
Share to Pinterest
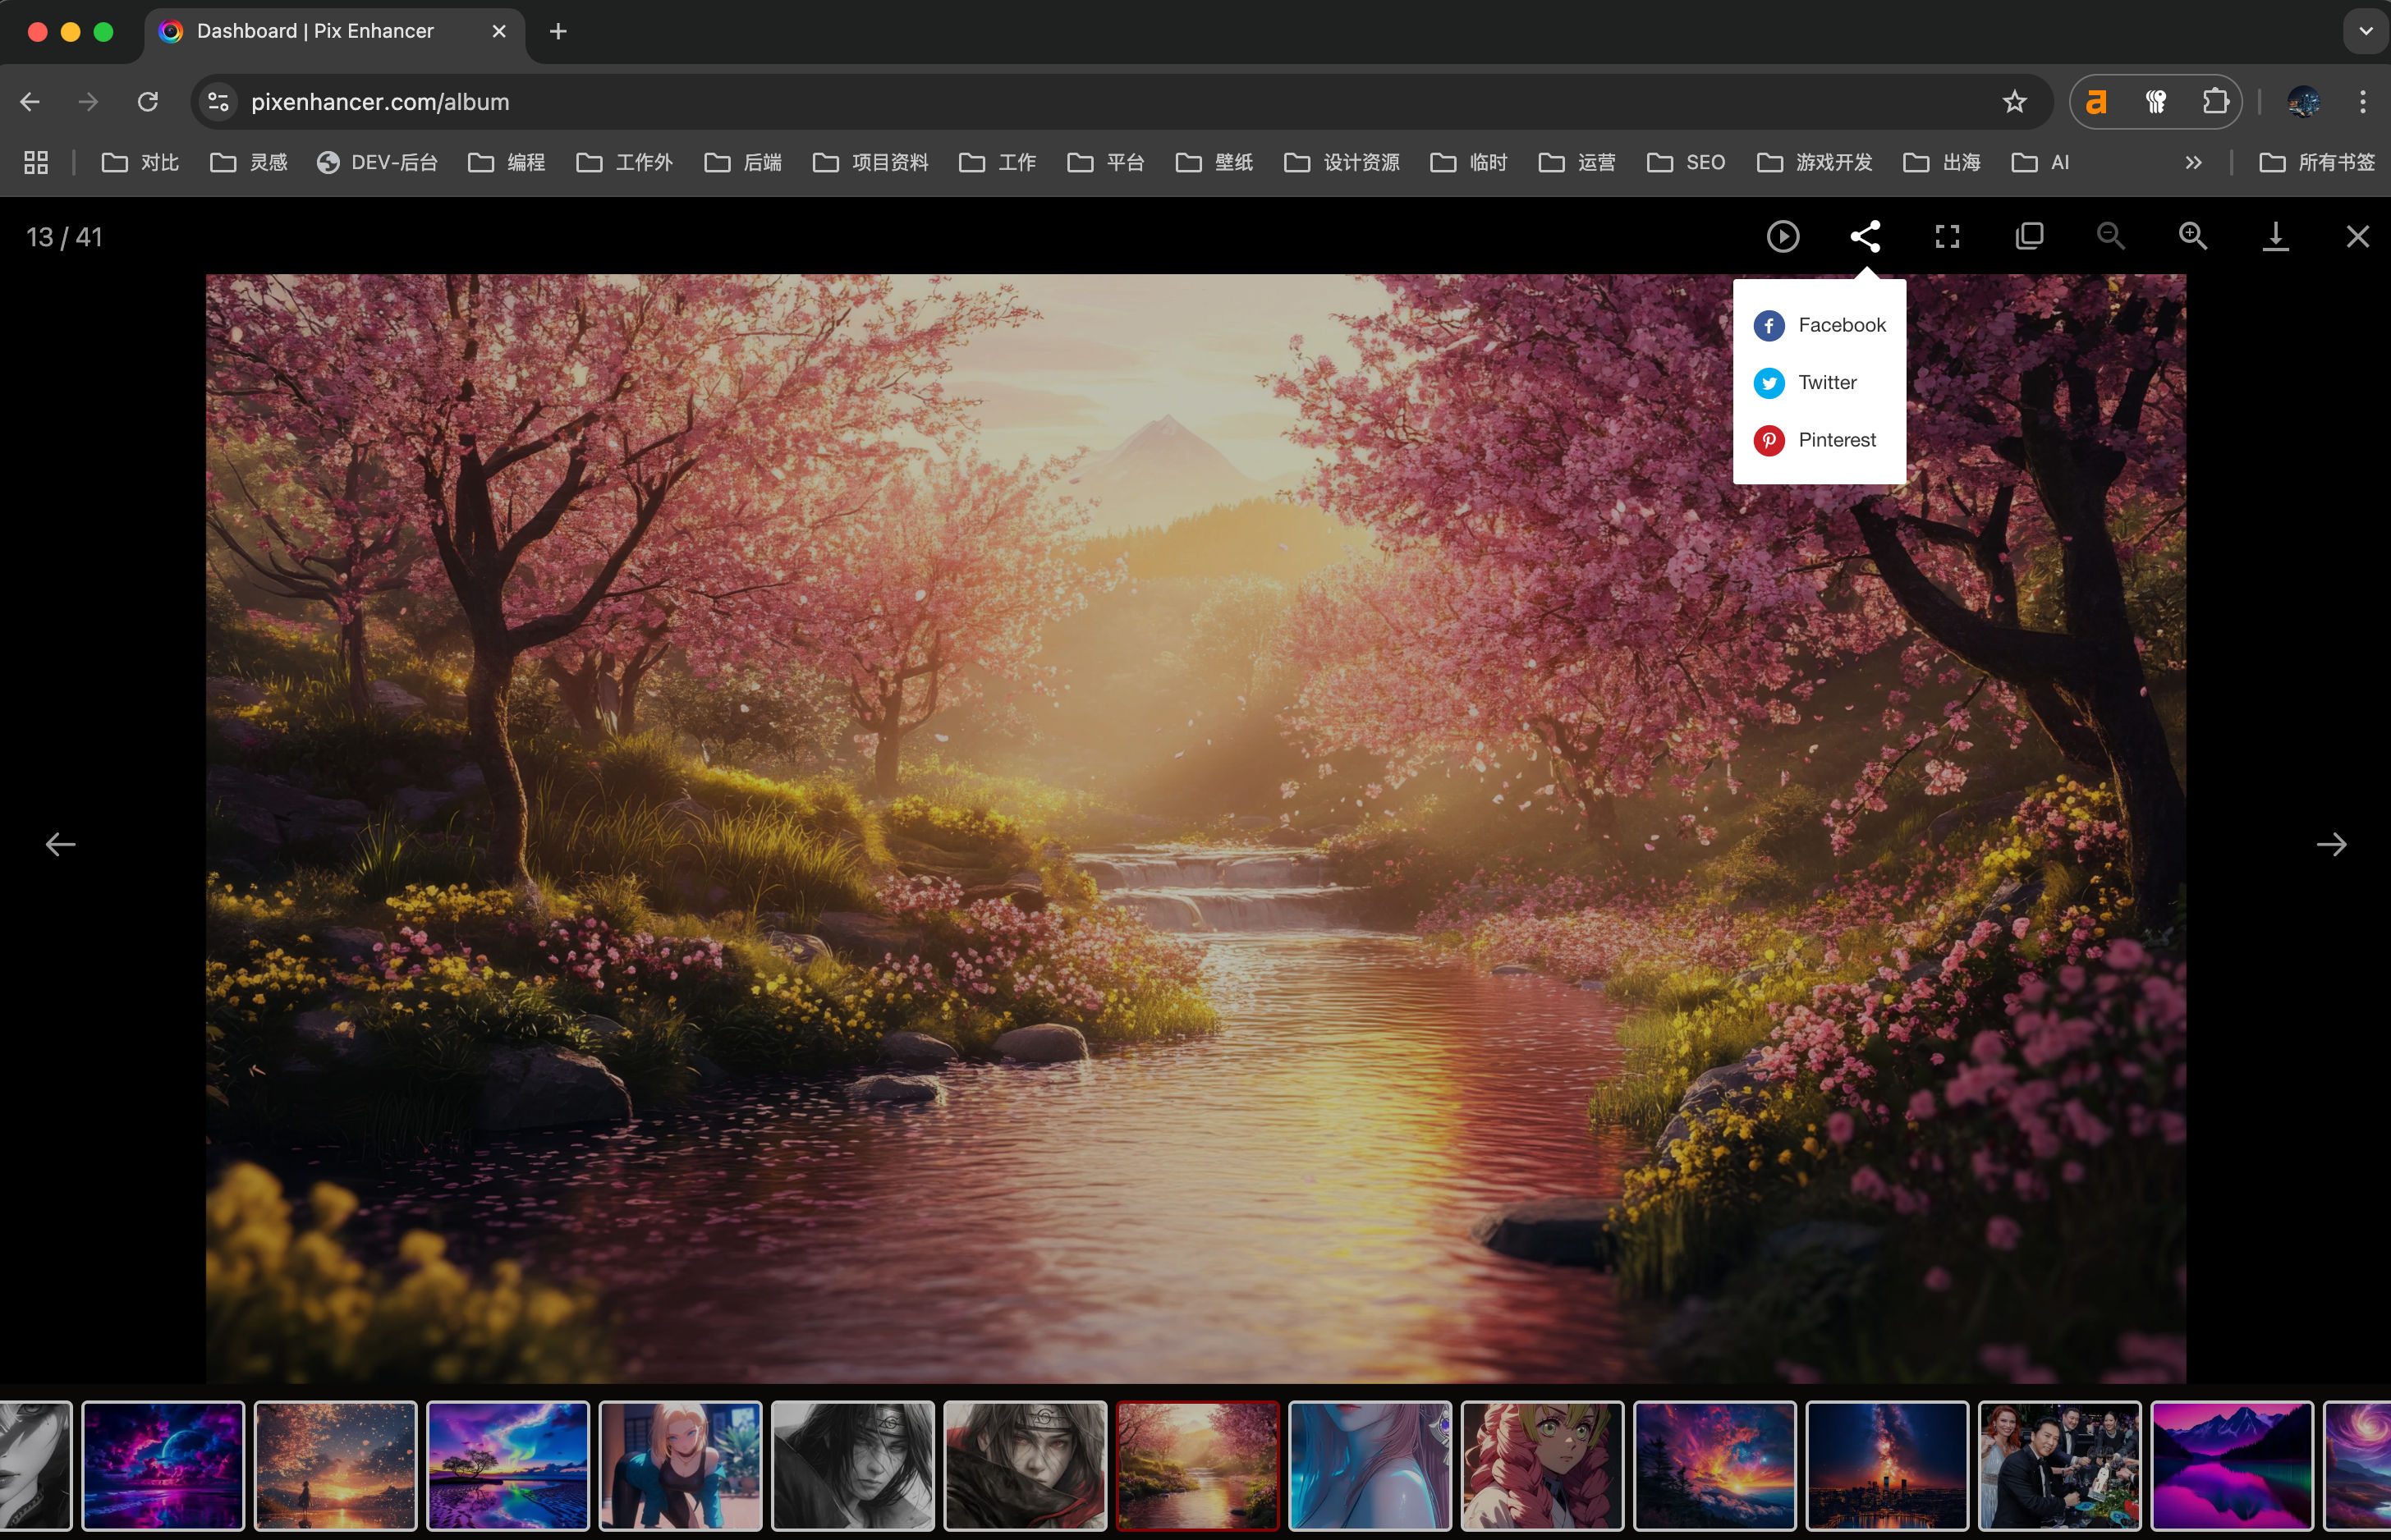pyautogui.click(x=1819, y=440)
